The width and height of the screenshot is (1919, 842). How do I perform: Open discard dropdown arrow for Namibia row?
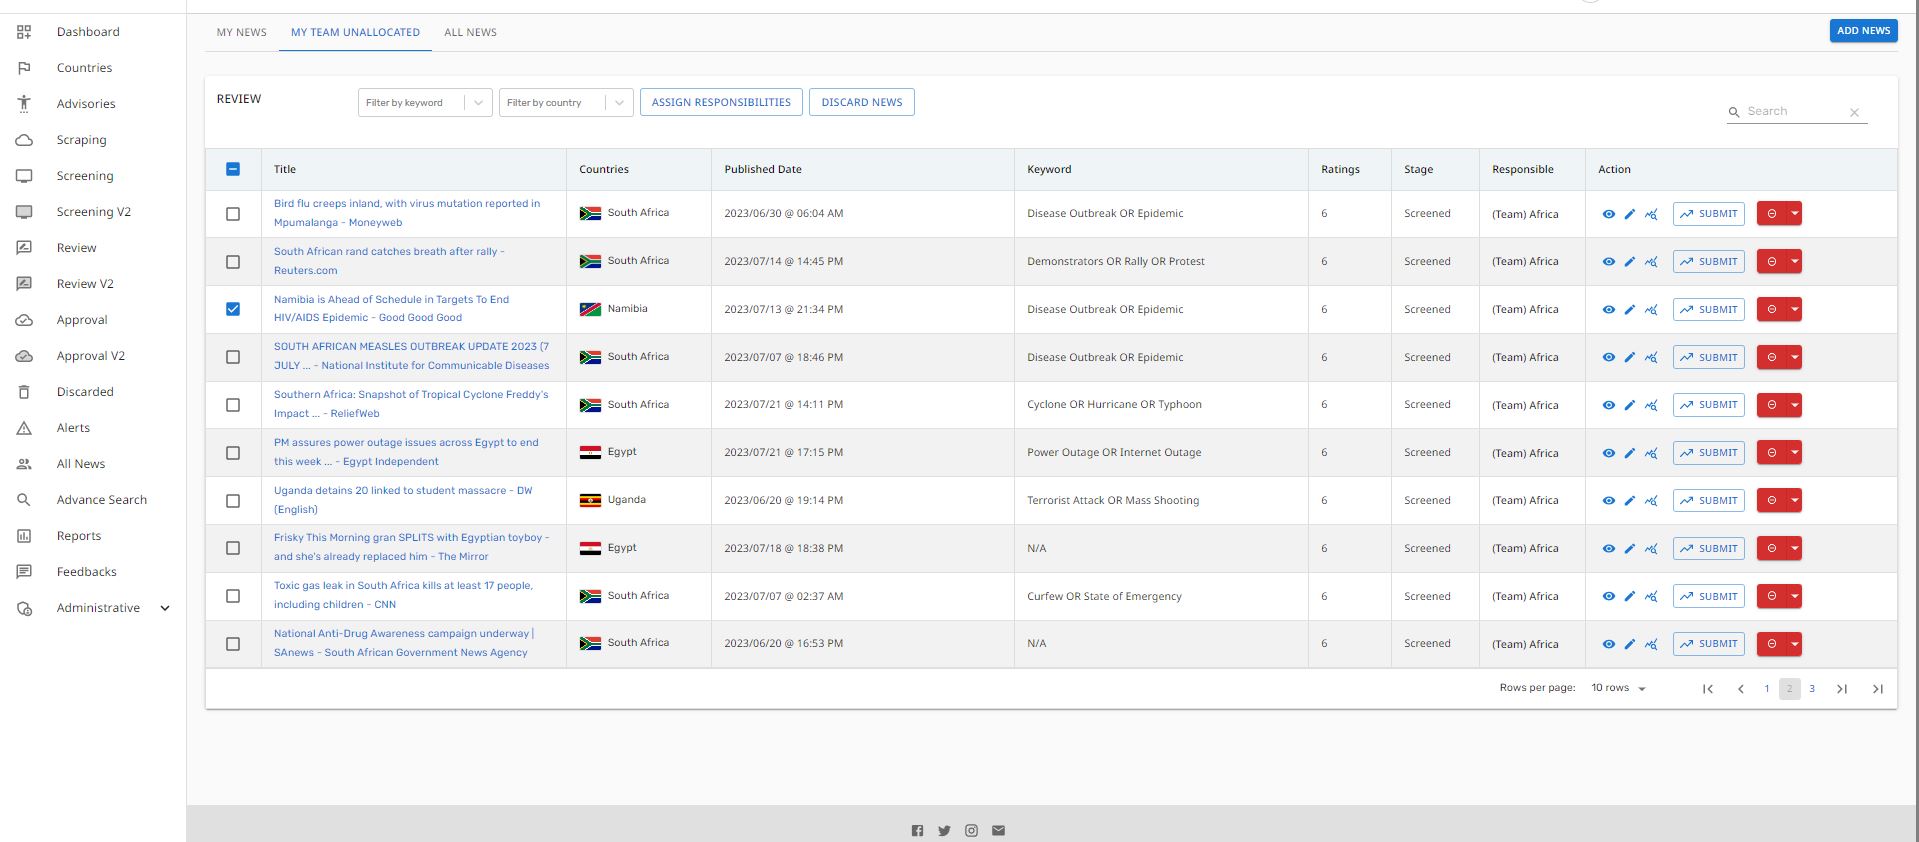pyautogui.click(x=1794, y=310)
